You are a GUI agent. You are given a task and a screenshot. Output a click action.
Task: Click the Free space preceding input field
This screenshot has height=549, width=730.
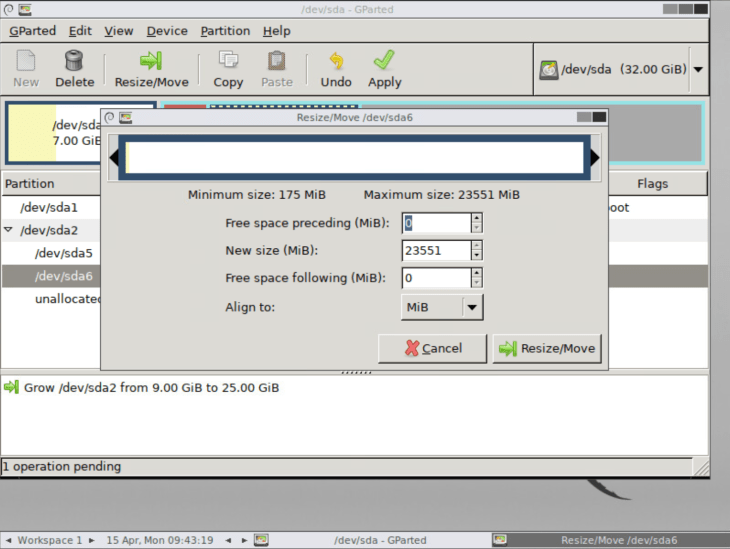tap(436, 223)
